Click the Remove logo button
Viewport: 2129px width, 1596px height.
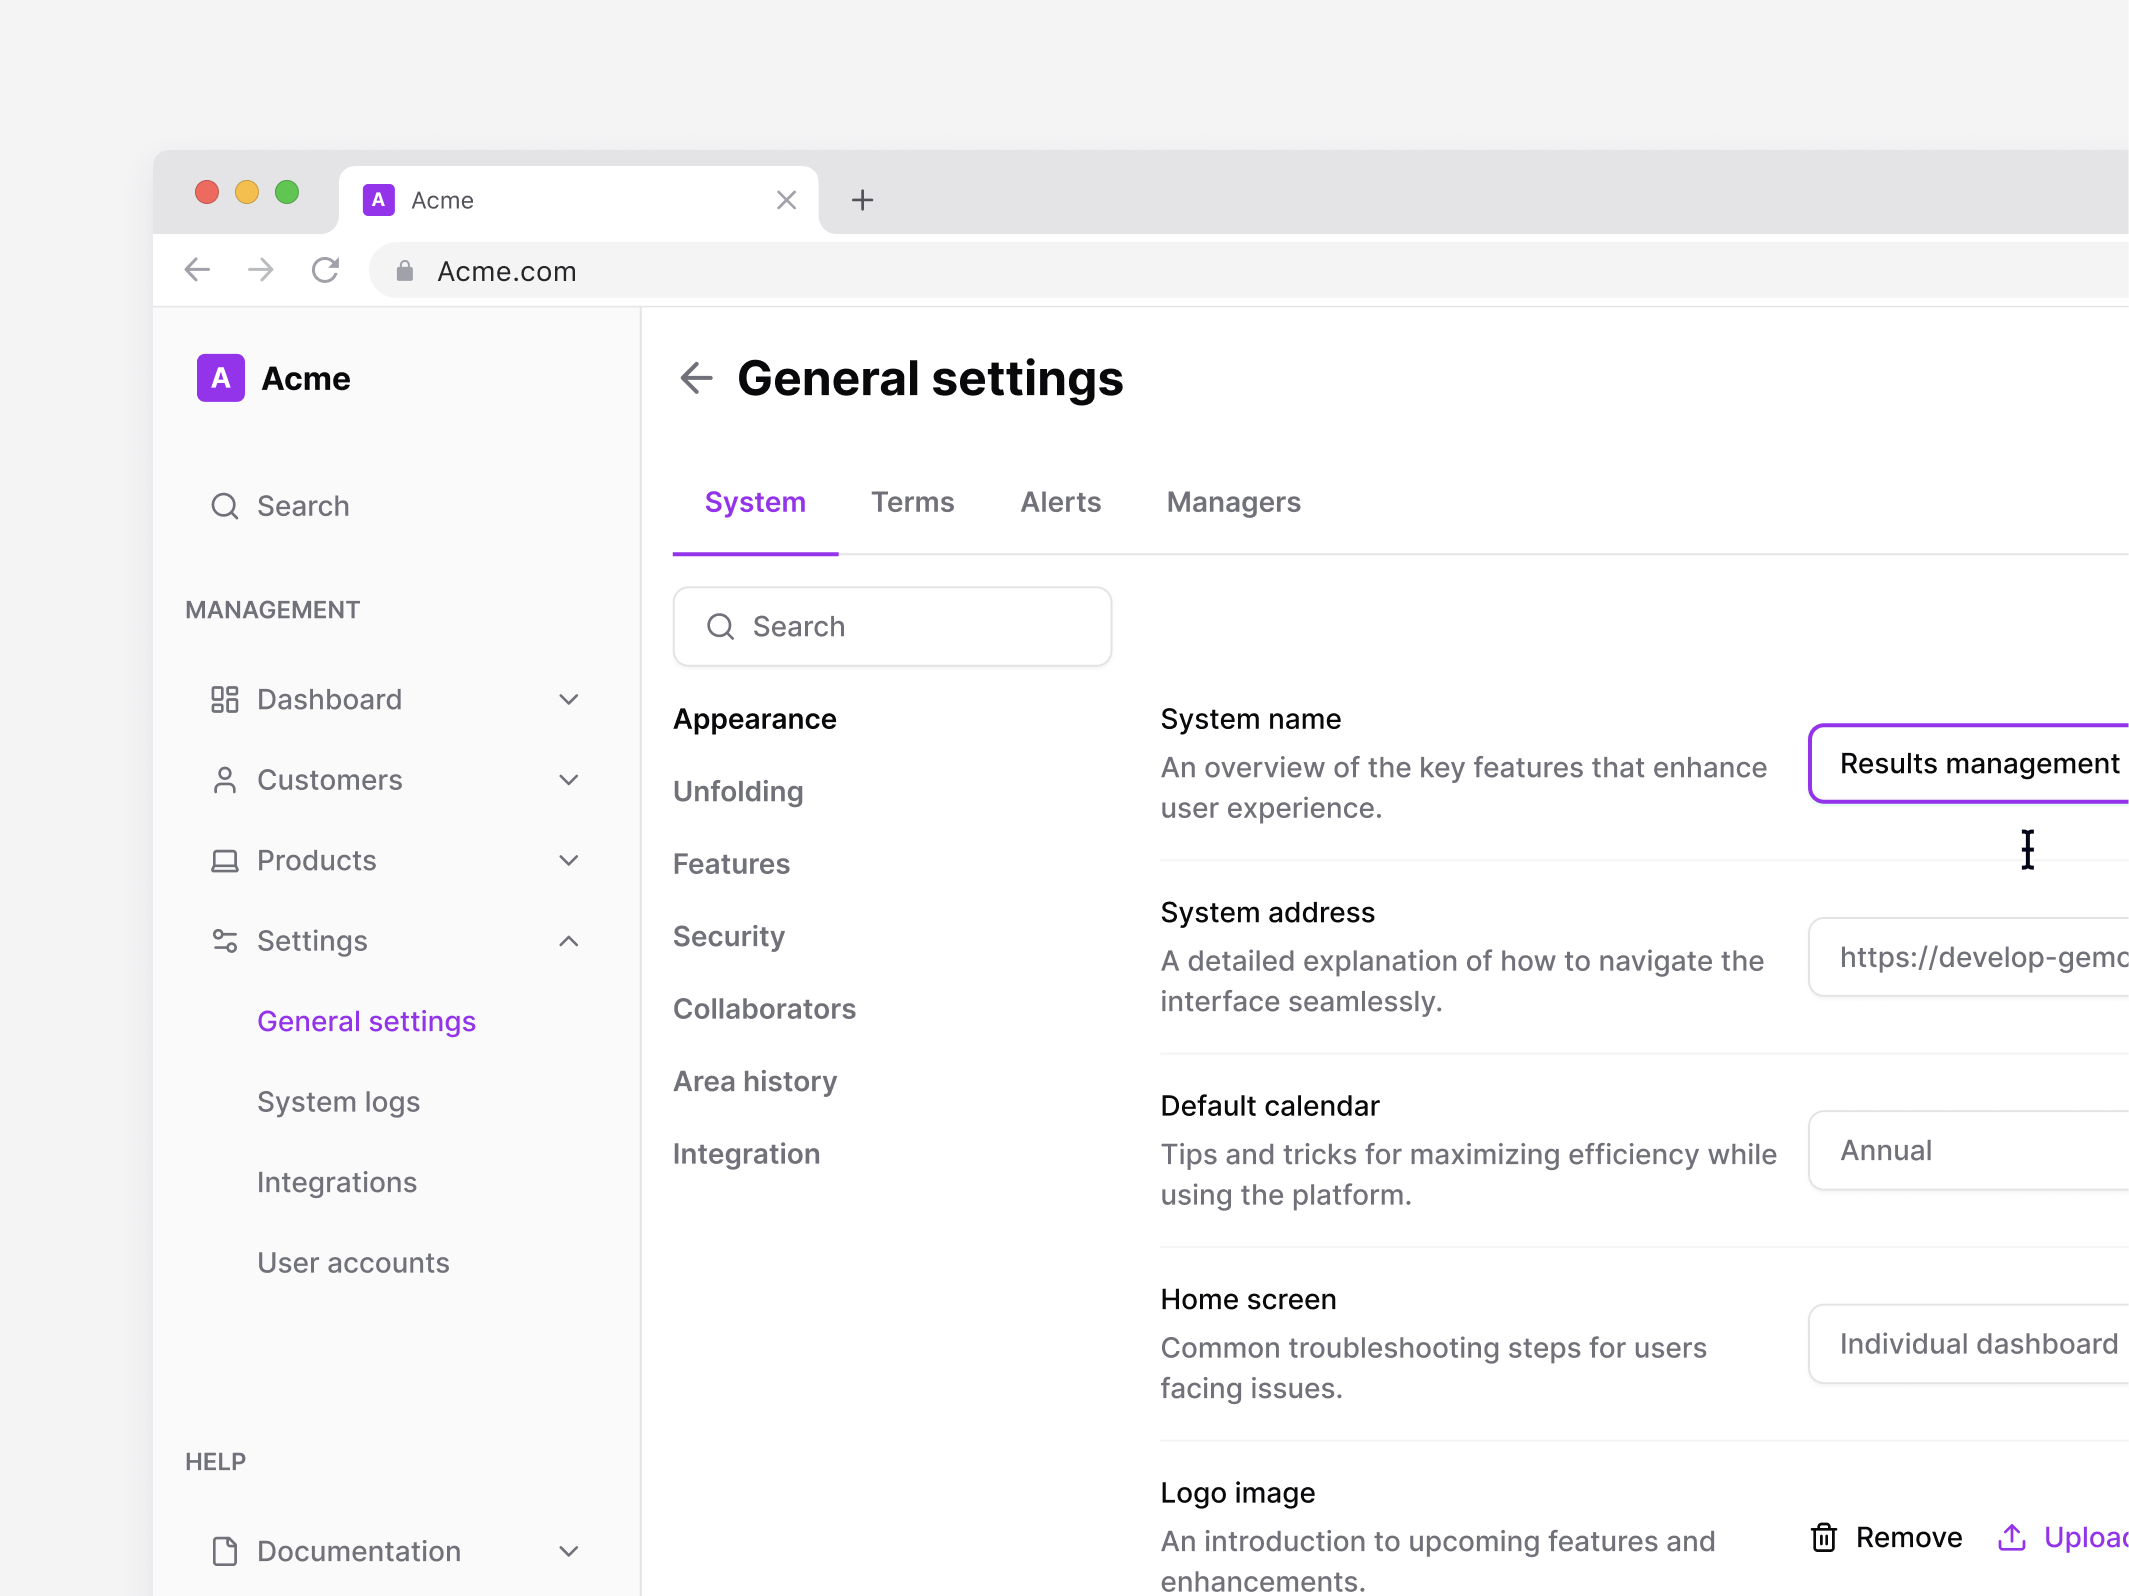click(1886, 1537)
